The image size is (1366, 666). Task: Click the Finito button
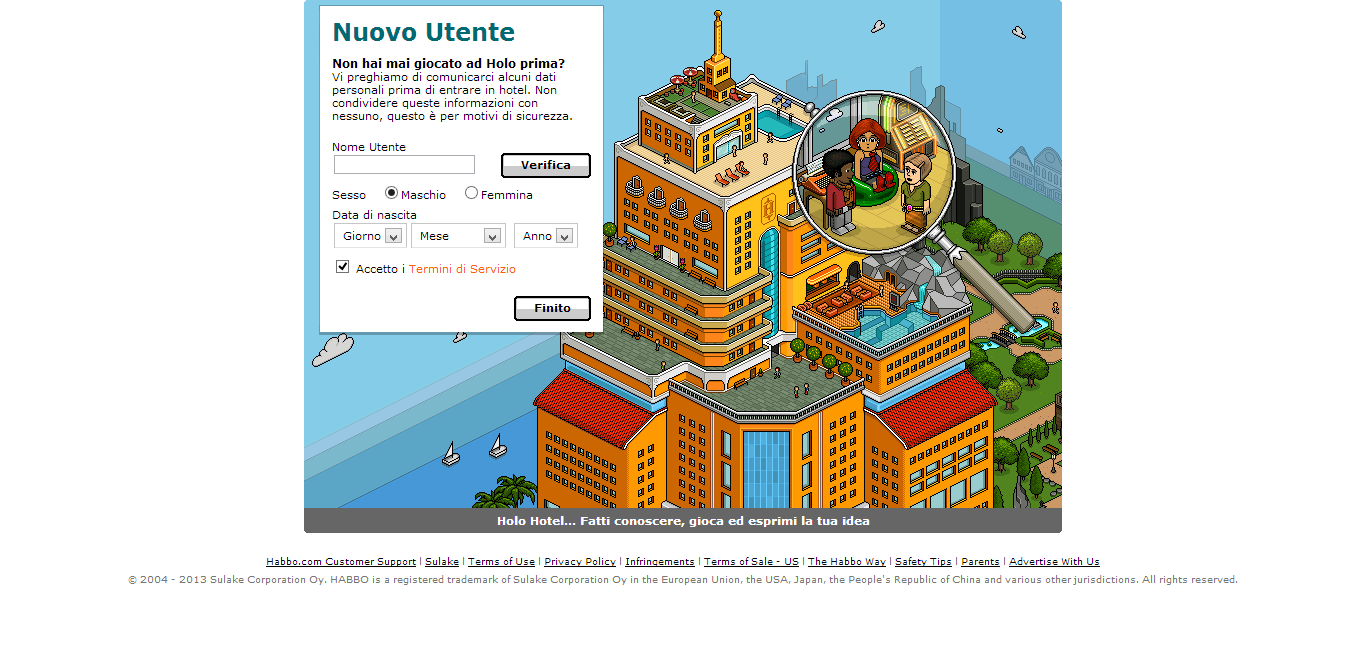pyautogui.click(x=552, y=309)
